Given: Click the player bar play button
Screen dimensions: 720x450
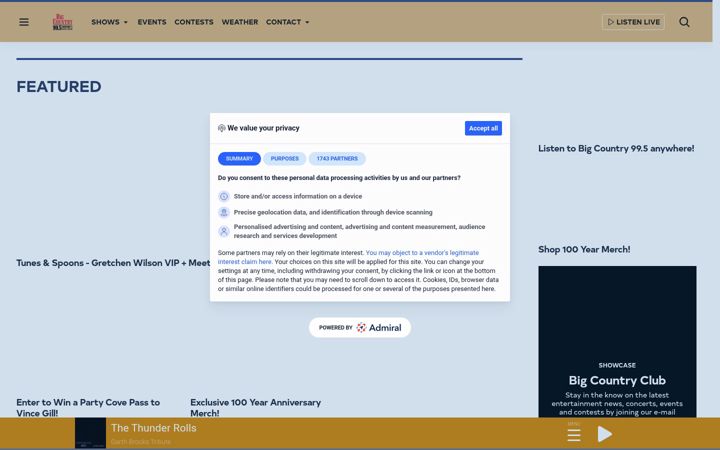Looking at the screenshot, I should [x=605, y=434].
